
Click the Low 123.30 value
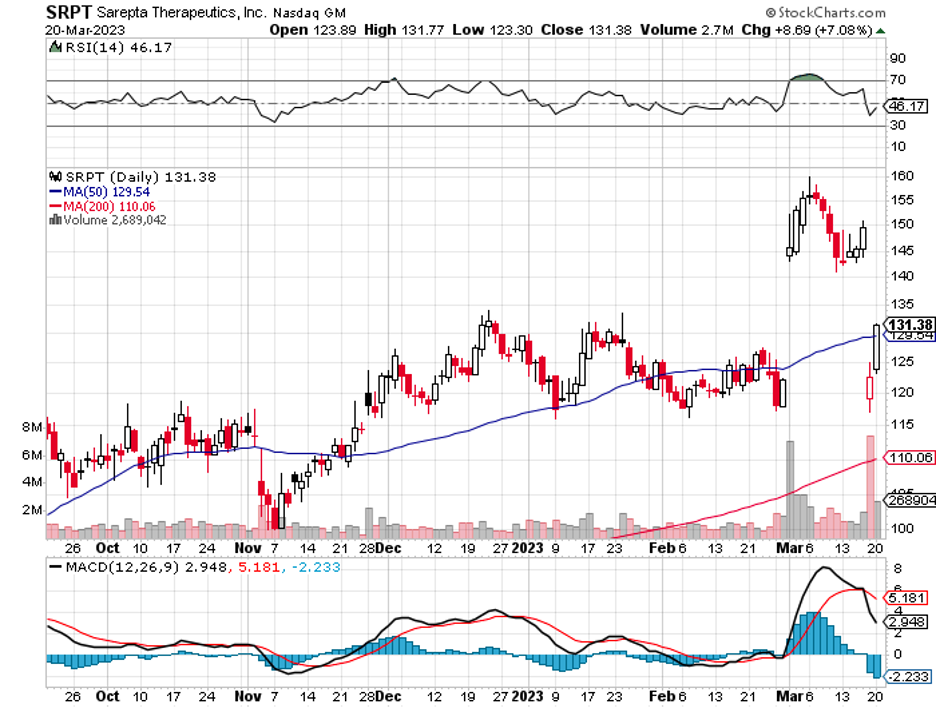(x=492, y=30)
